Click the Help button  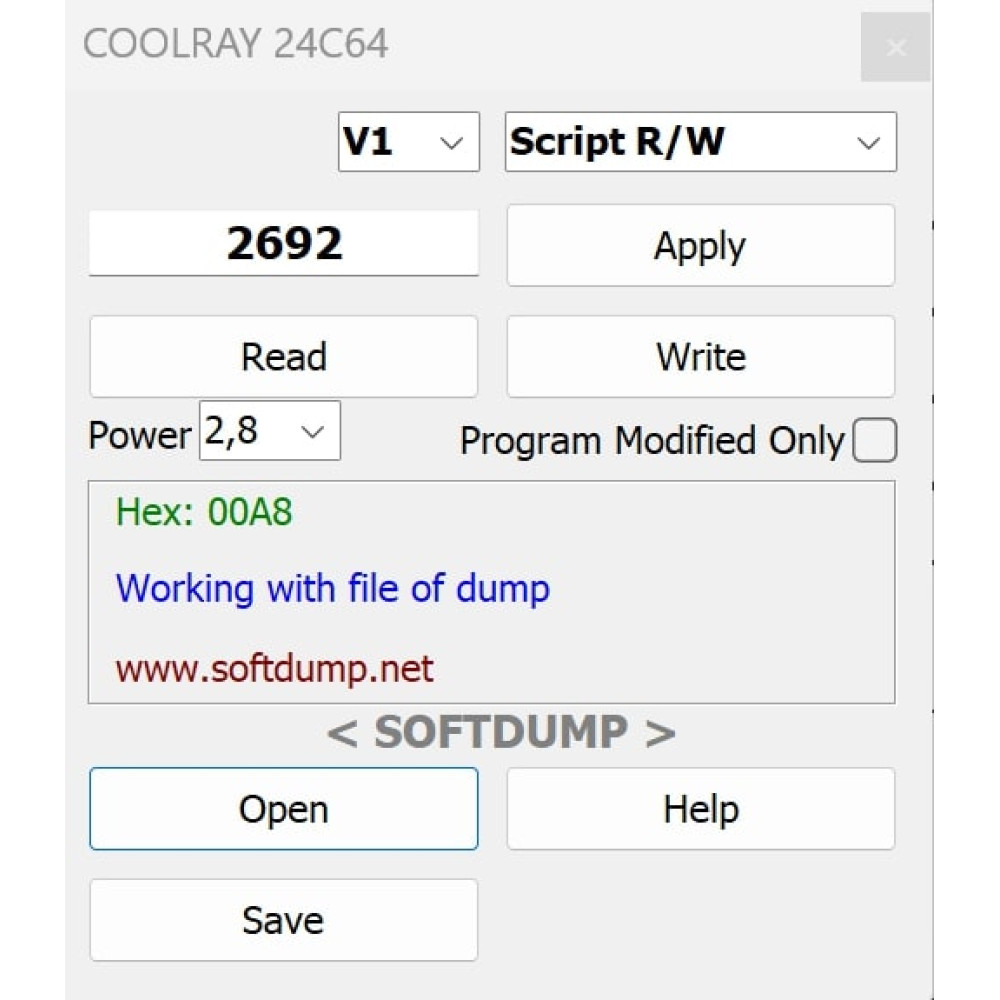(x=701, y=809)
